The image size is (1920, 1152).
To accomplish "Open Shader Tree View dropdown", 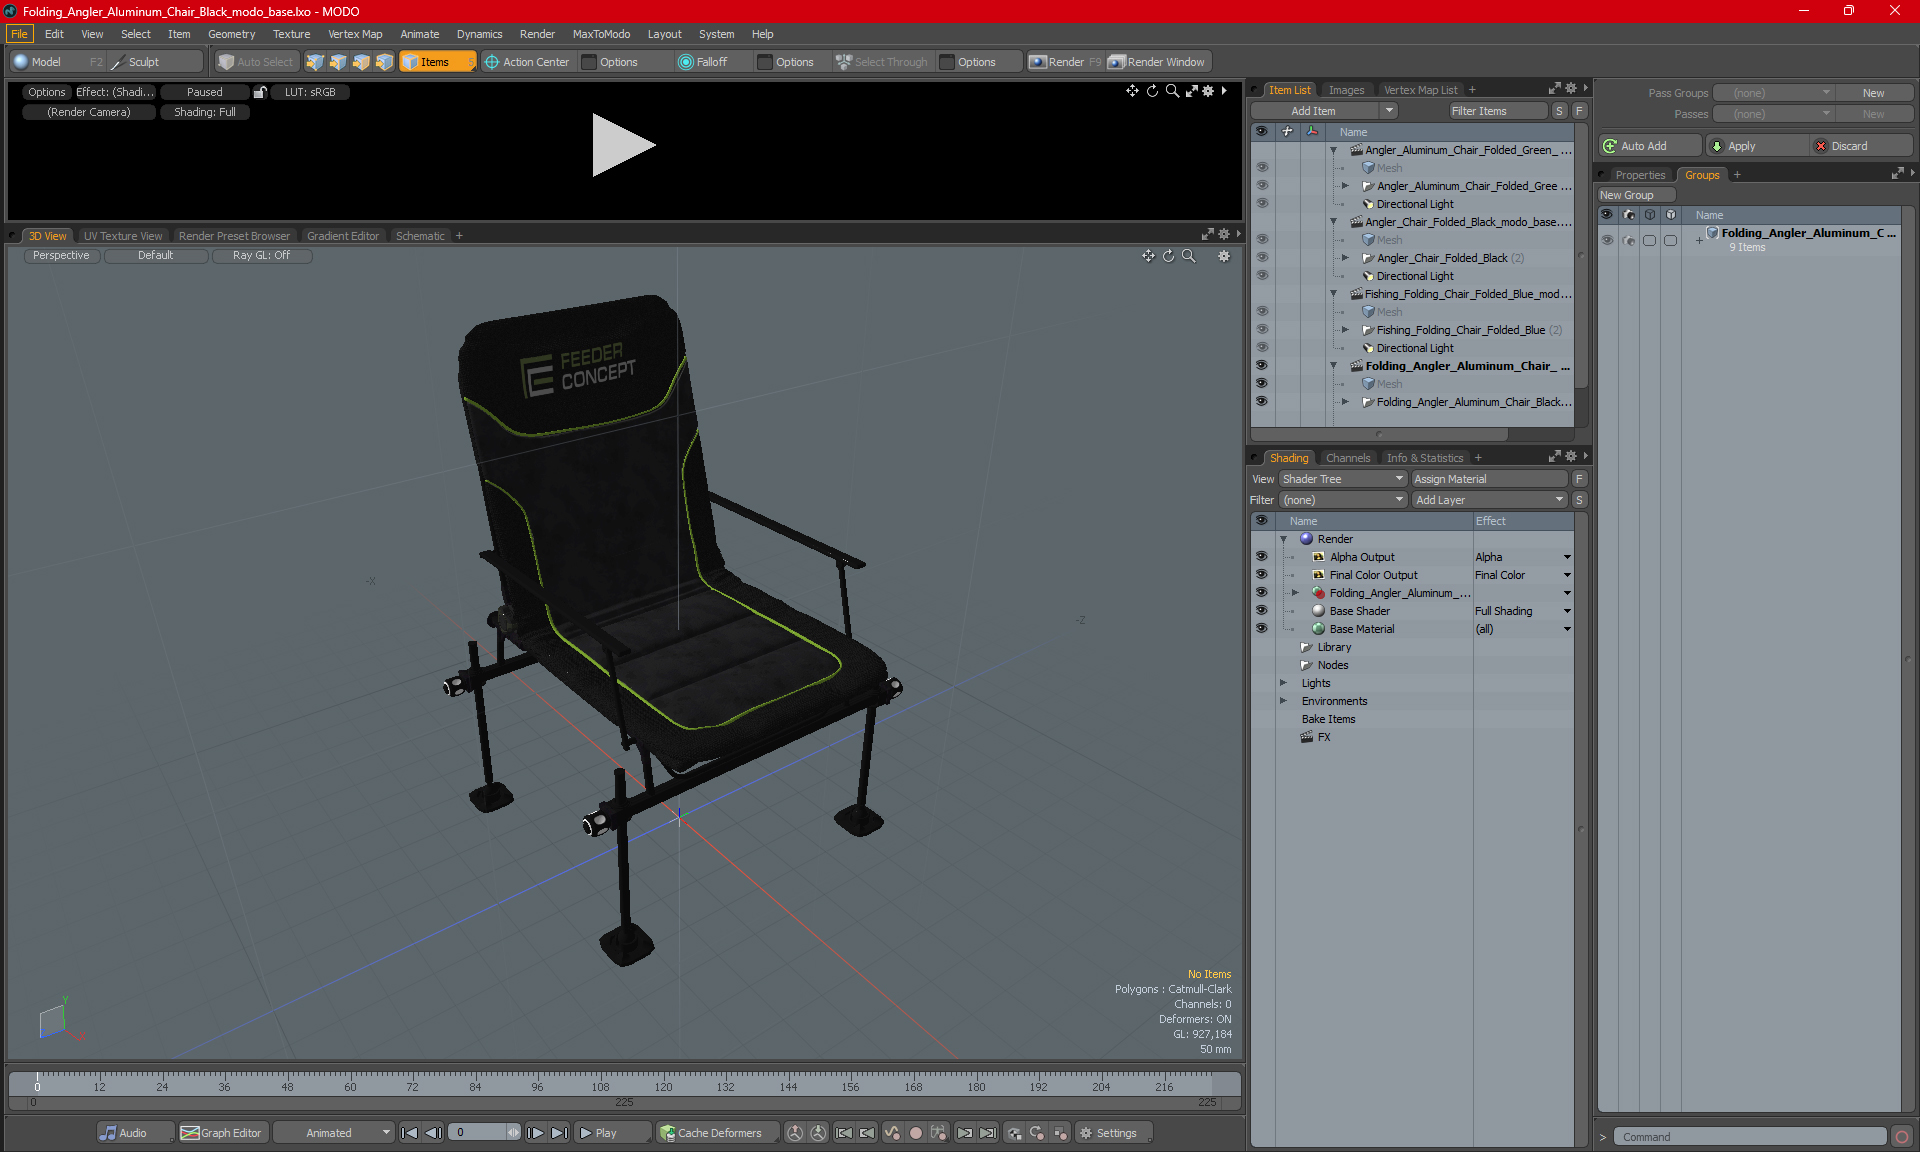I will tap(1343, 479).
